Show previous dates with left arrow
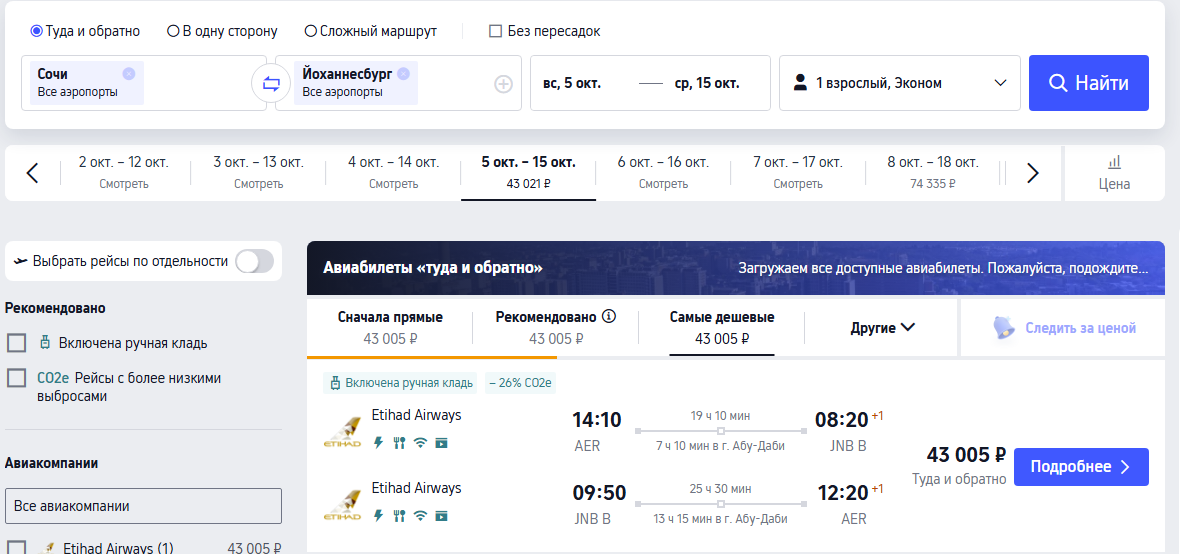This screenshot has height=554, width=1180. click(x=32, y=173)
